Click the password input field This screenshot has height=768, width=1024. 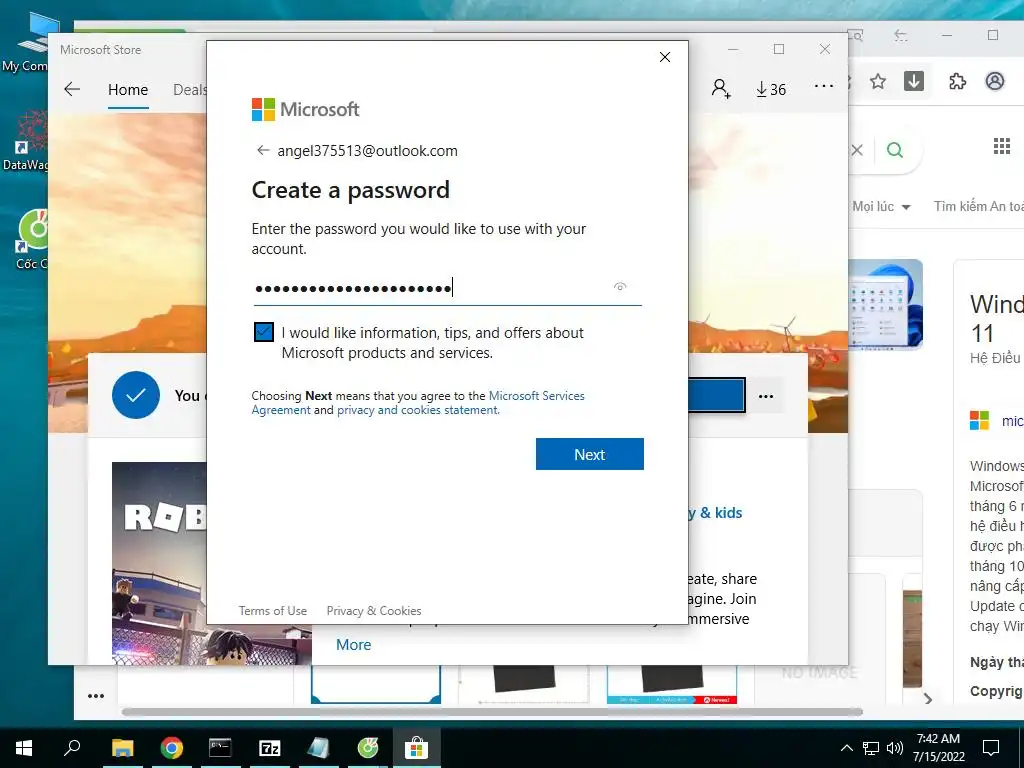coord(447,287)
